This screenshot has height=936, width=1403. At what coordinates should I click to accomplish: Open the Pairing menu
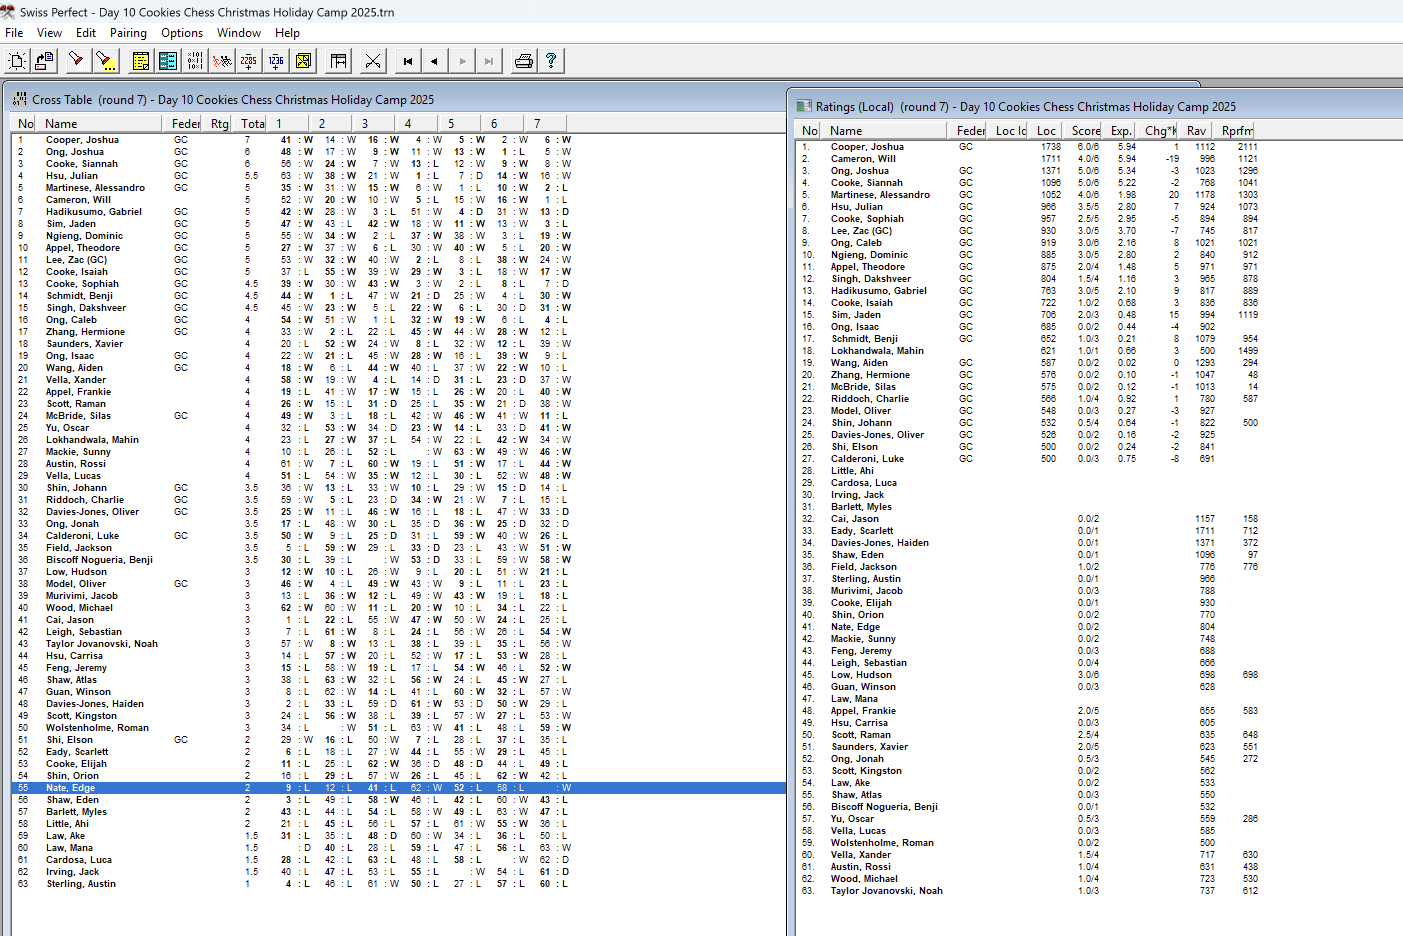[128, 33]
